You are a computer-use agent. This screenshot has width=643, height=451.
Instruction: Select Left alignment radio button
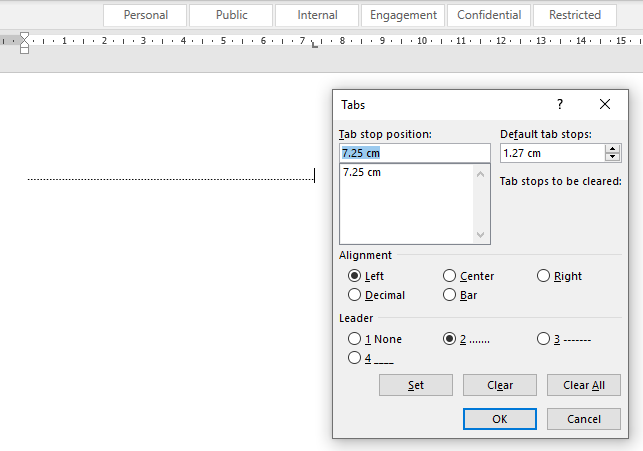pos(355,276)
